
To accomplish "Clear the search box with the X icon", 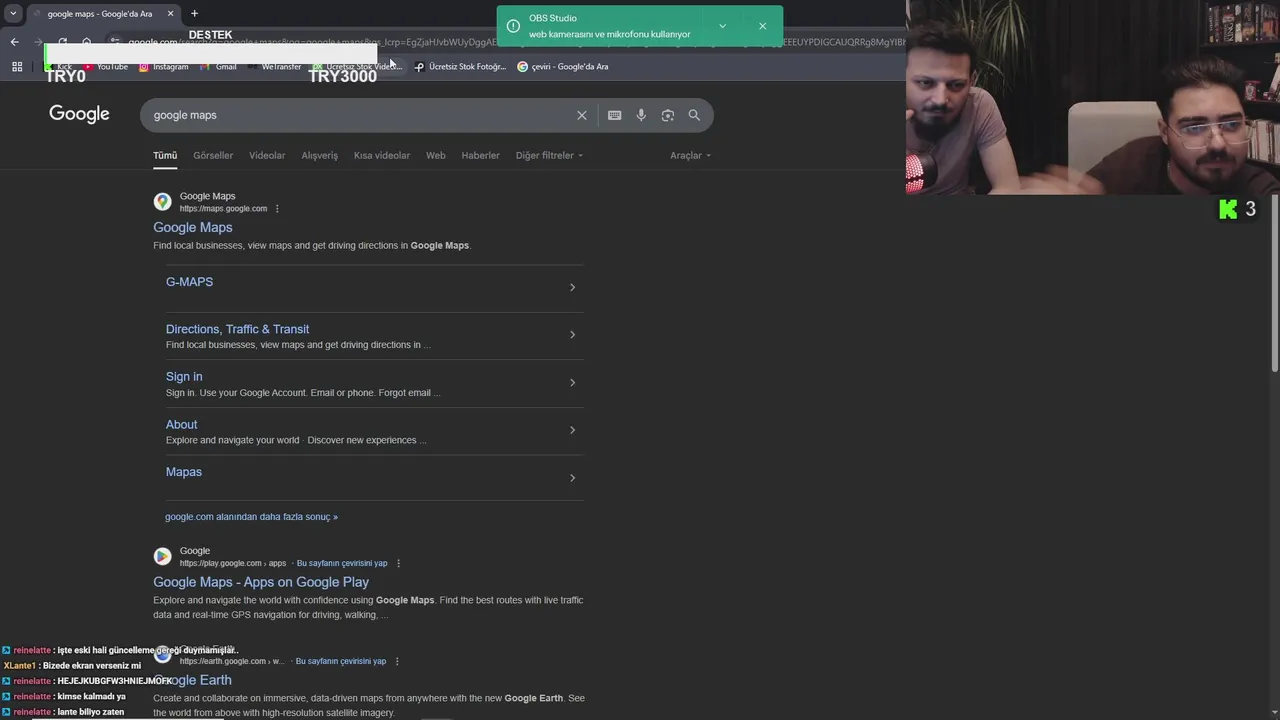I will (x=582, y=115).
